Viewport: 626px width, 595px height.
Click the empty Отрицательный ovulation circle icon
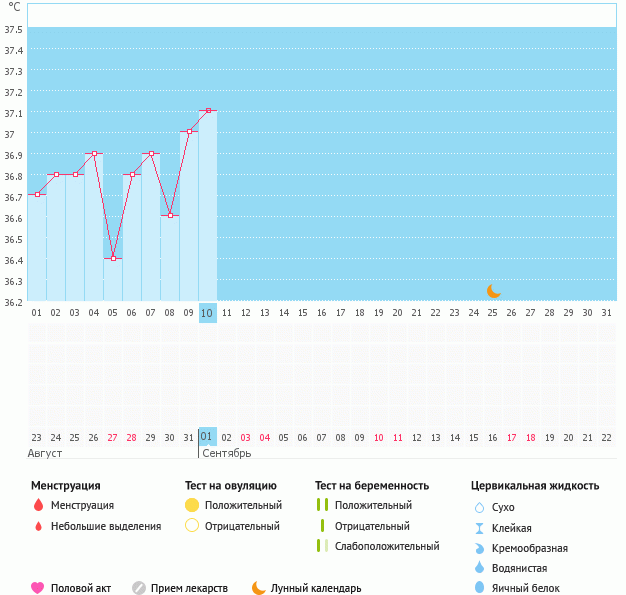[x=192, y=526]
